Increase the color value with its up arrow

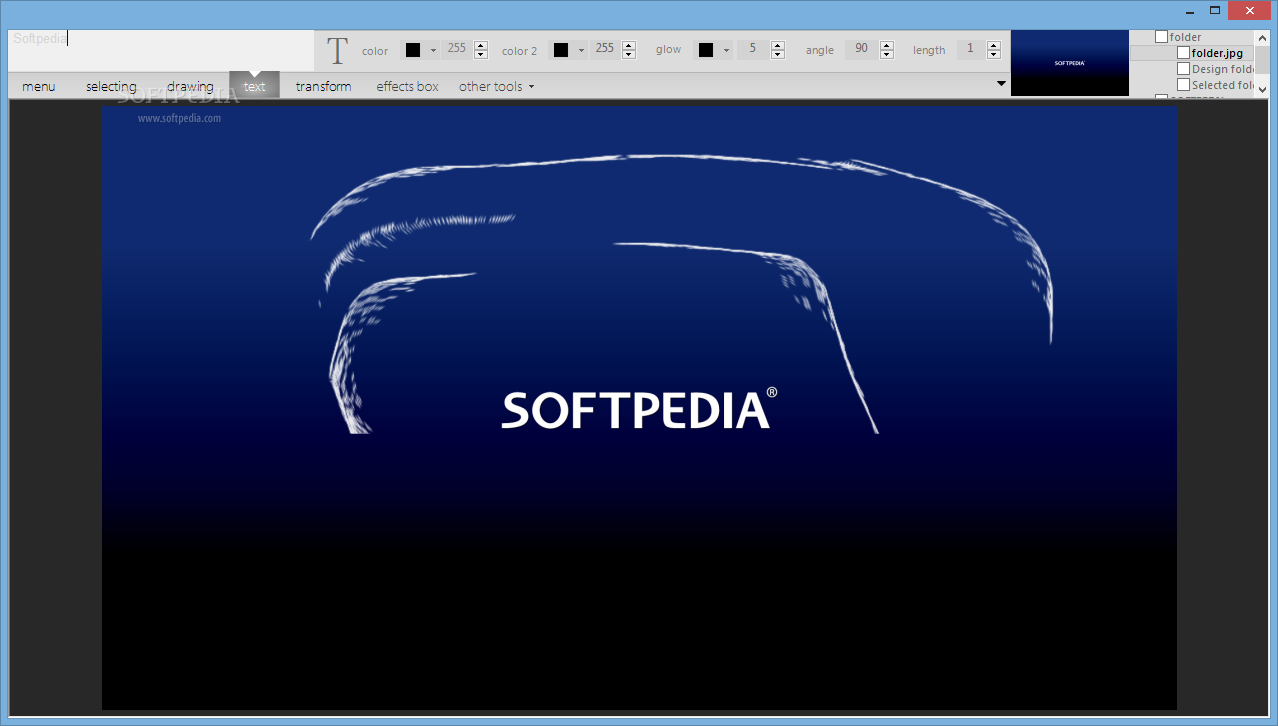481,45
